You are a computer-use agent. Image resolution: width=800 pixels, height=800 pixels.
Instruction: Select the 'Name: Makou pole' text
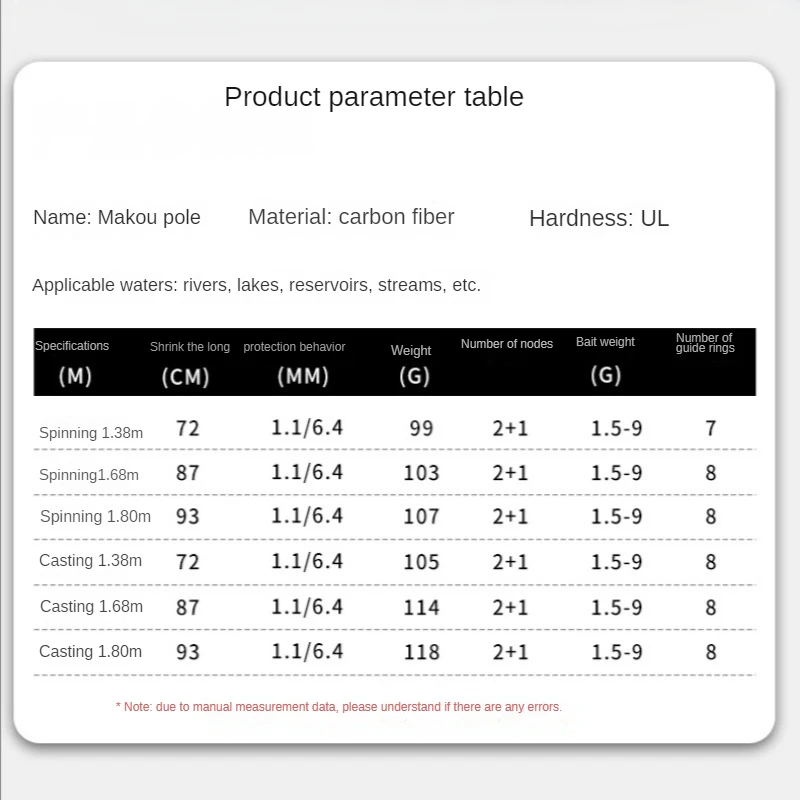(117, 217)
